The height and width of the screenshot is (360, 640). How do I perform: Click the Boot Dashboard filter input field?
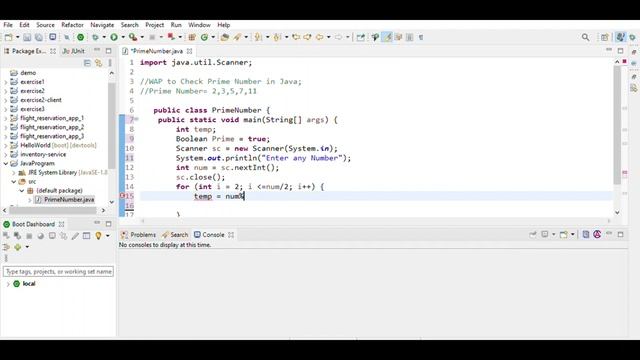(58, 271)
